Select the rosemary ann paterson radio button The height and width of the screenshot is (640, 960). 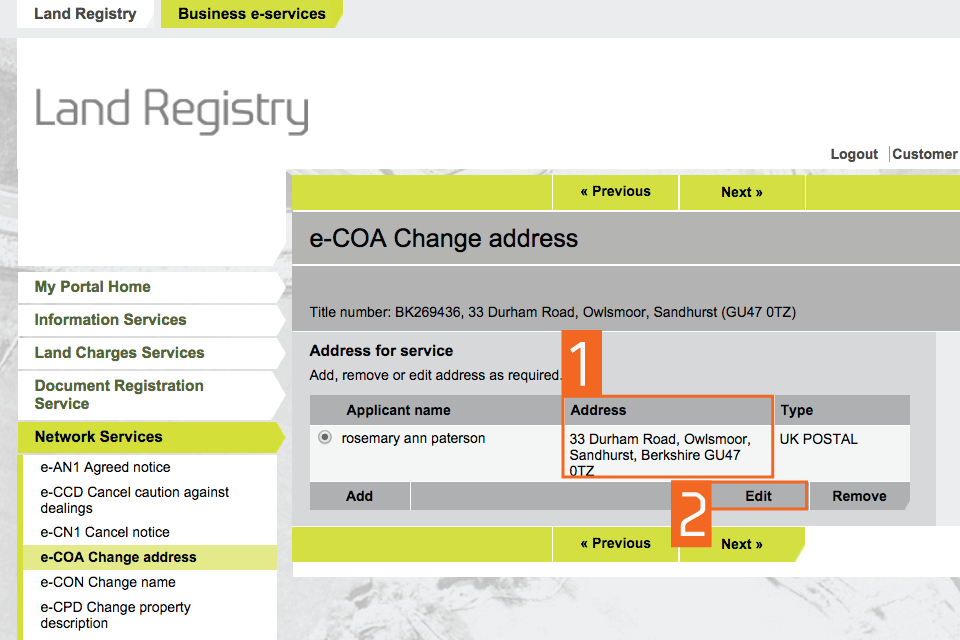pos(325,438)
